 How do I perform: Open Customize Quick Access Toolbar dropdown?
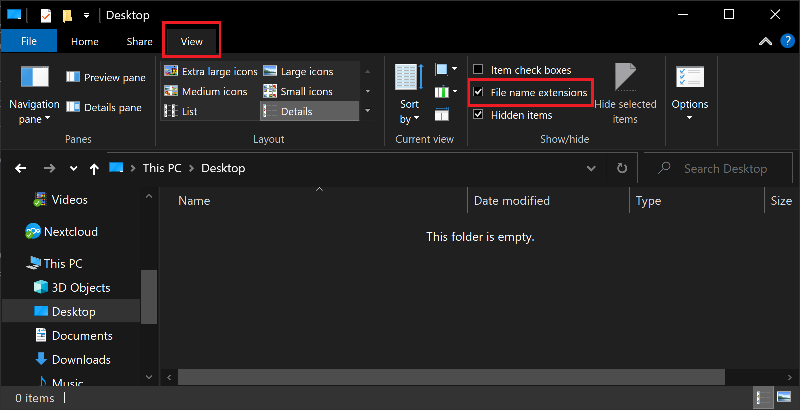[x=86, y=16]
